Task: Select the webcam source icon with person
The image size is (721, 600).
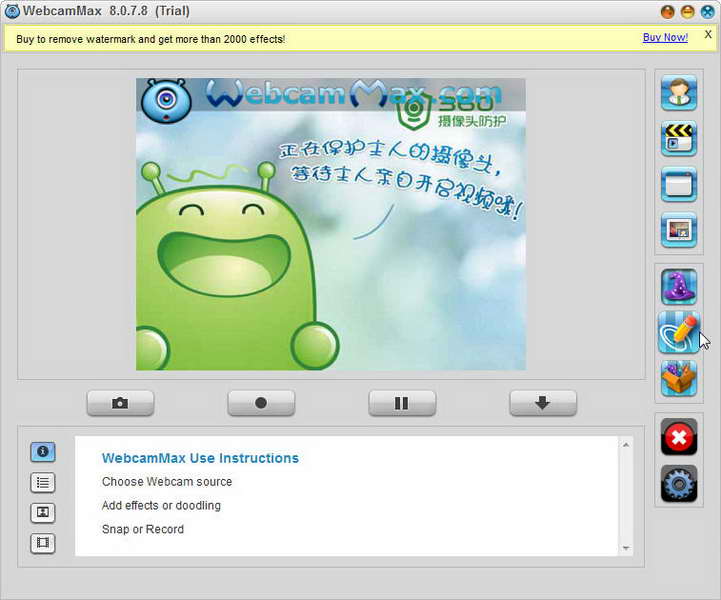Action: (679, 92)
